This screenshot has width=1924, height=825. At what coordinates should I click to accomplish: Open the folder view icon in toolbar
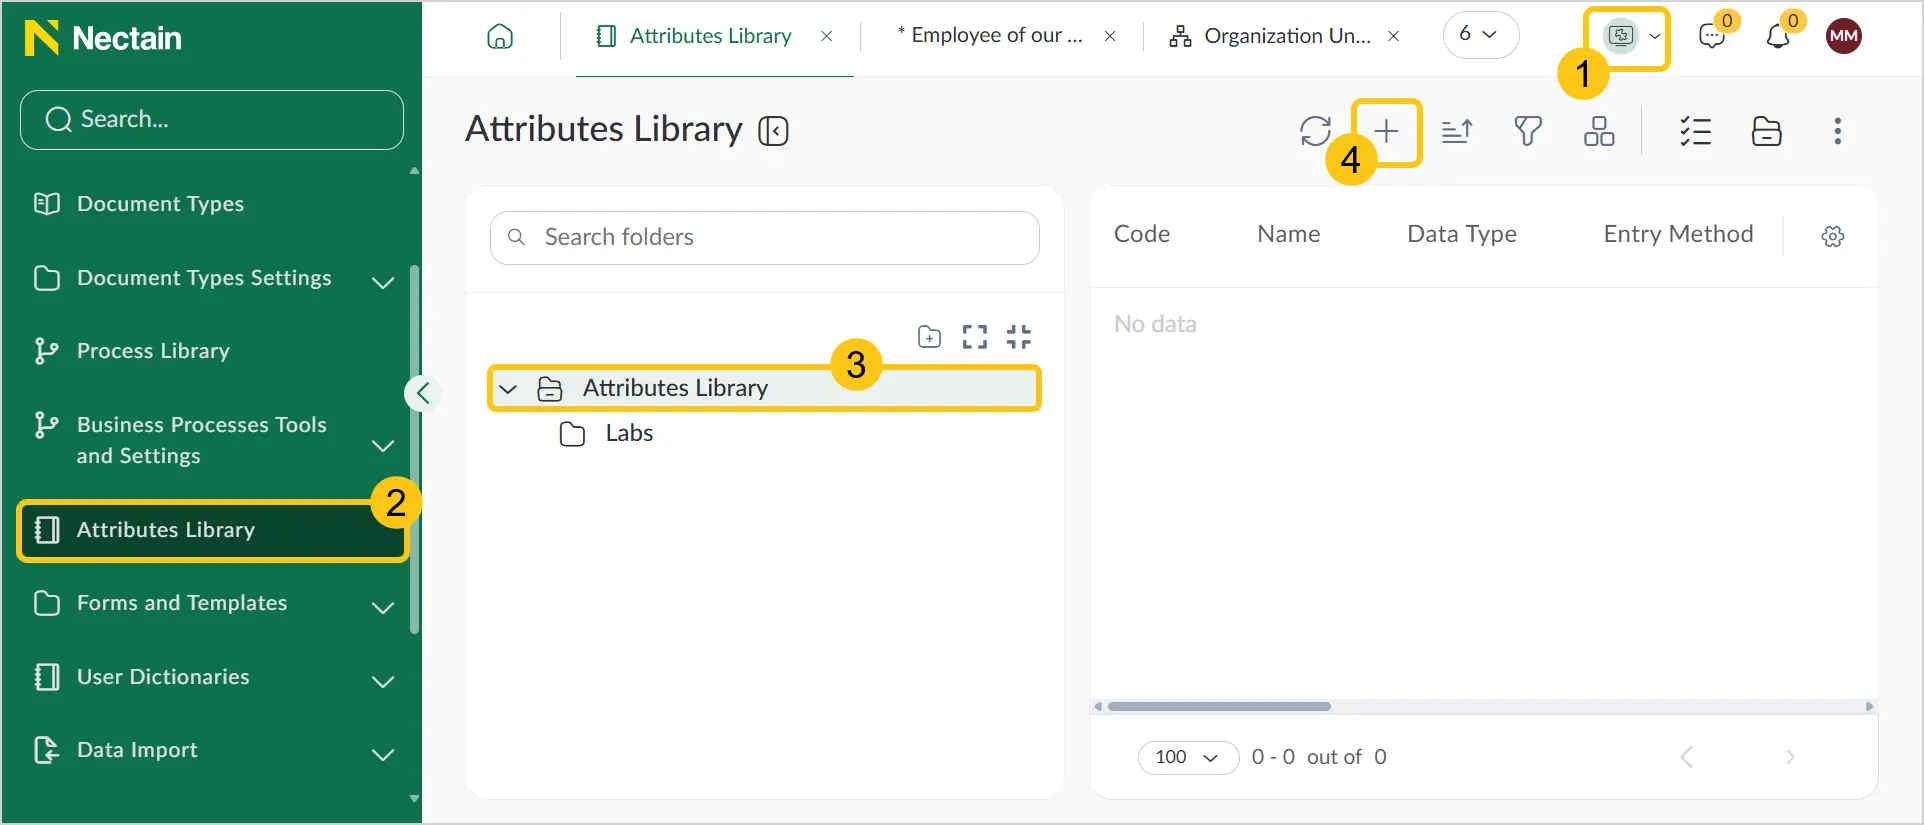click(1767, 131)
